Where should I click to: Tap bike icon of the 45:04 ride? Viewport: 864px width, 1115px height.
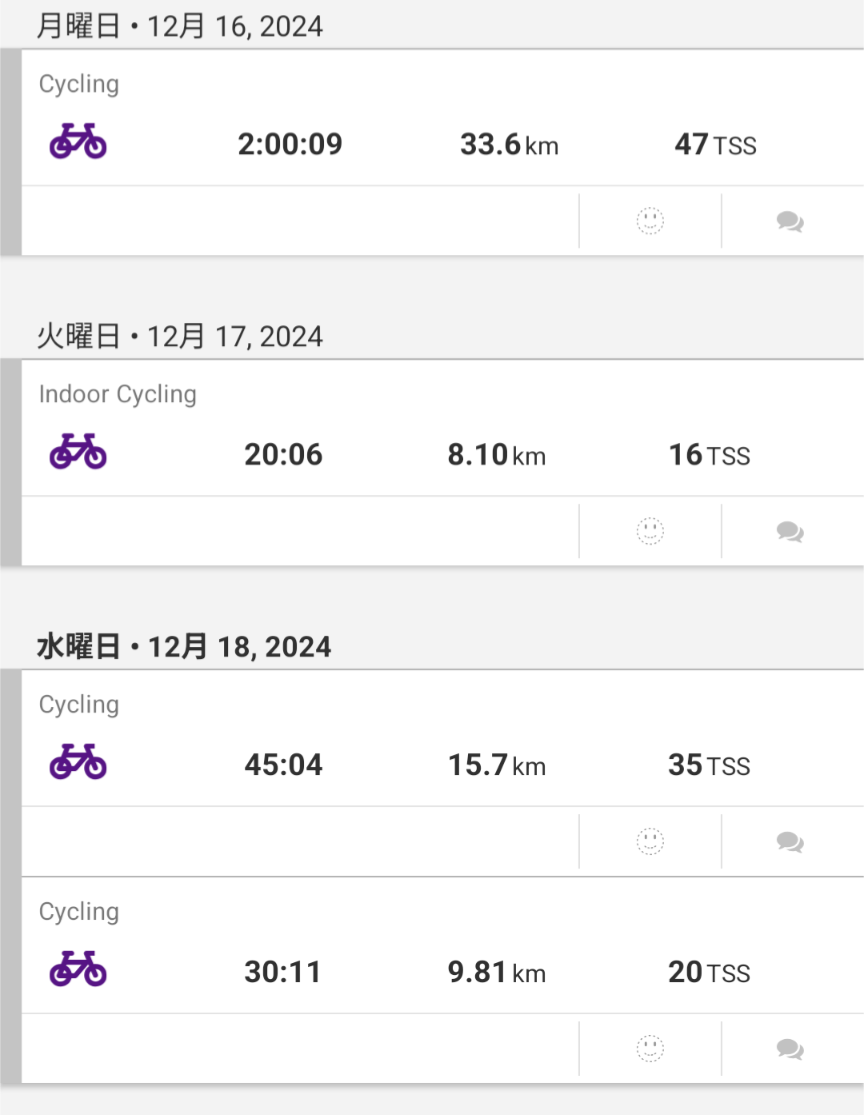[78, 763]
